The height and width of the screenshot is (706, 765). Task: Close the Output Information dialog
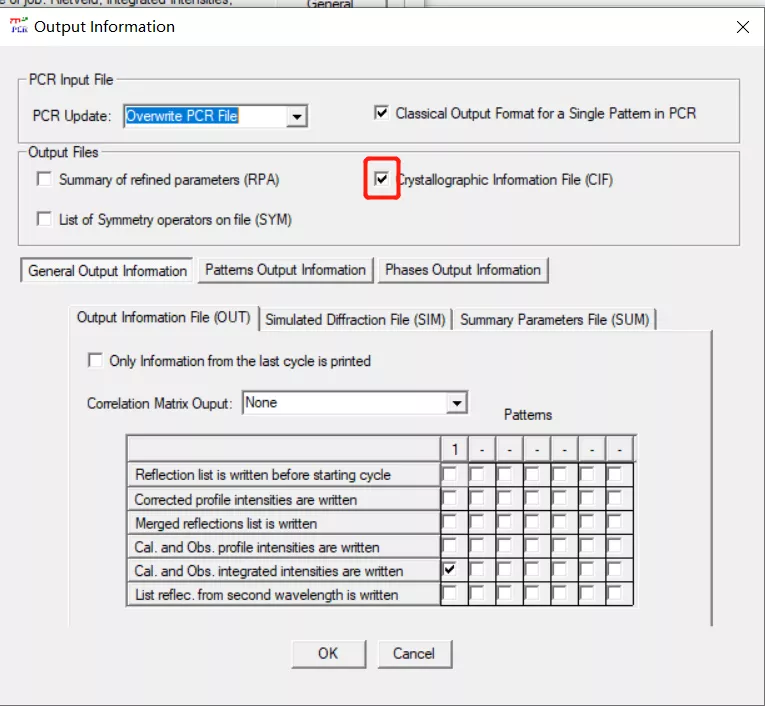pos(742,27)
